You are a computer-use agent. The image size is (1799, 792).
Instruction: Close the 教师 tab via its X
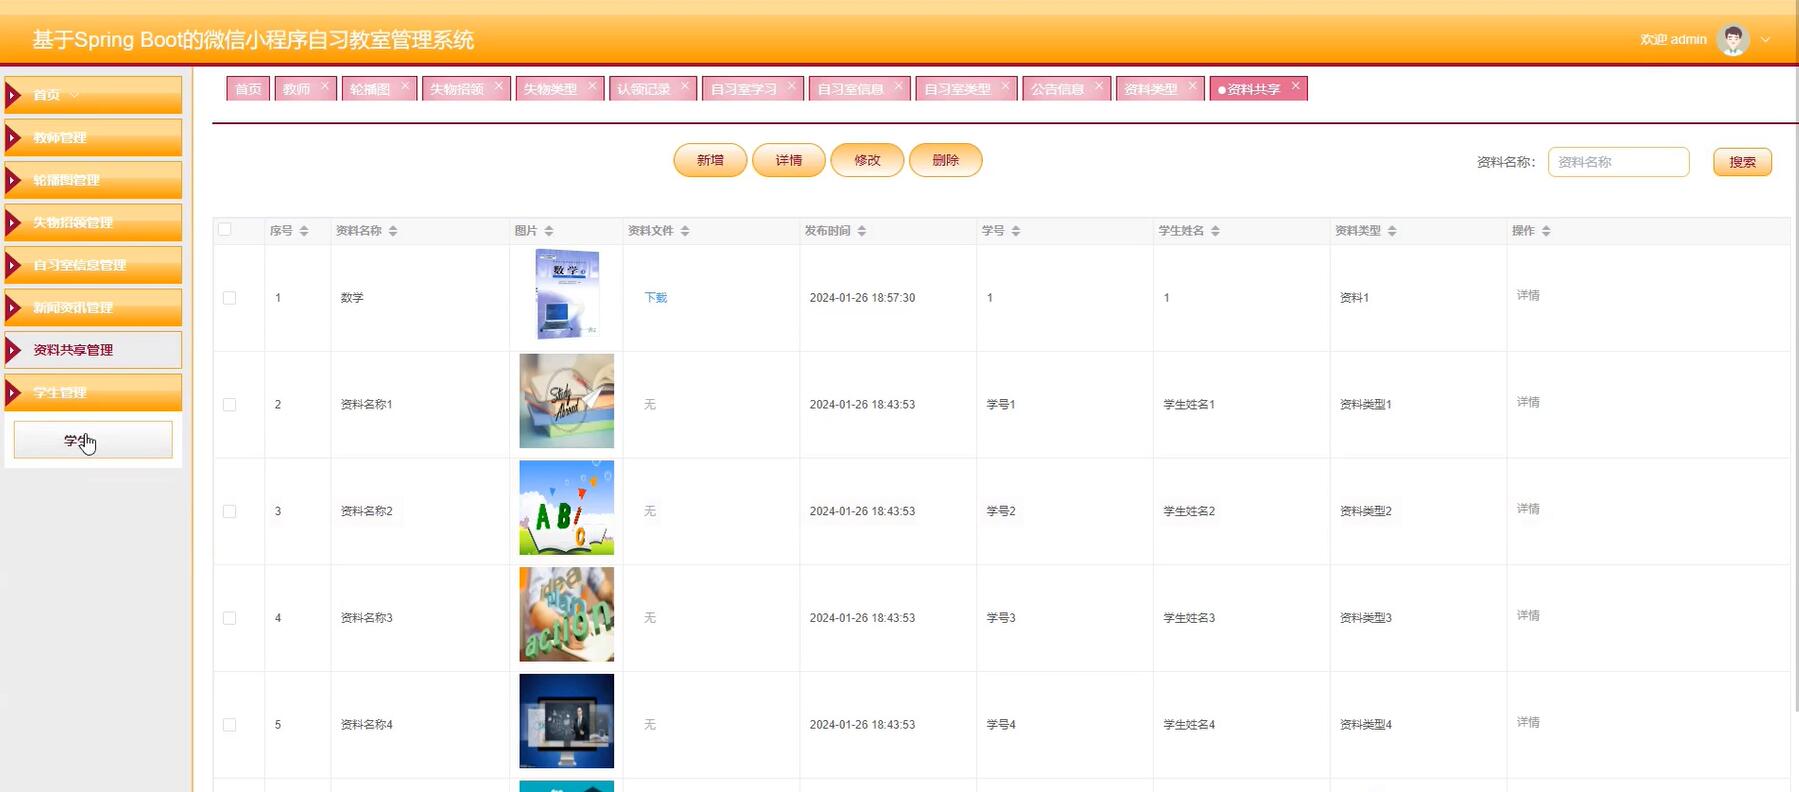point(325,86)
